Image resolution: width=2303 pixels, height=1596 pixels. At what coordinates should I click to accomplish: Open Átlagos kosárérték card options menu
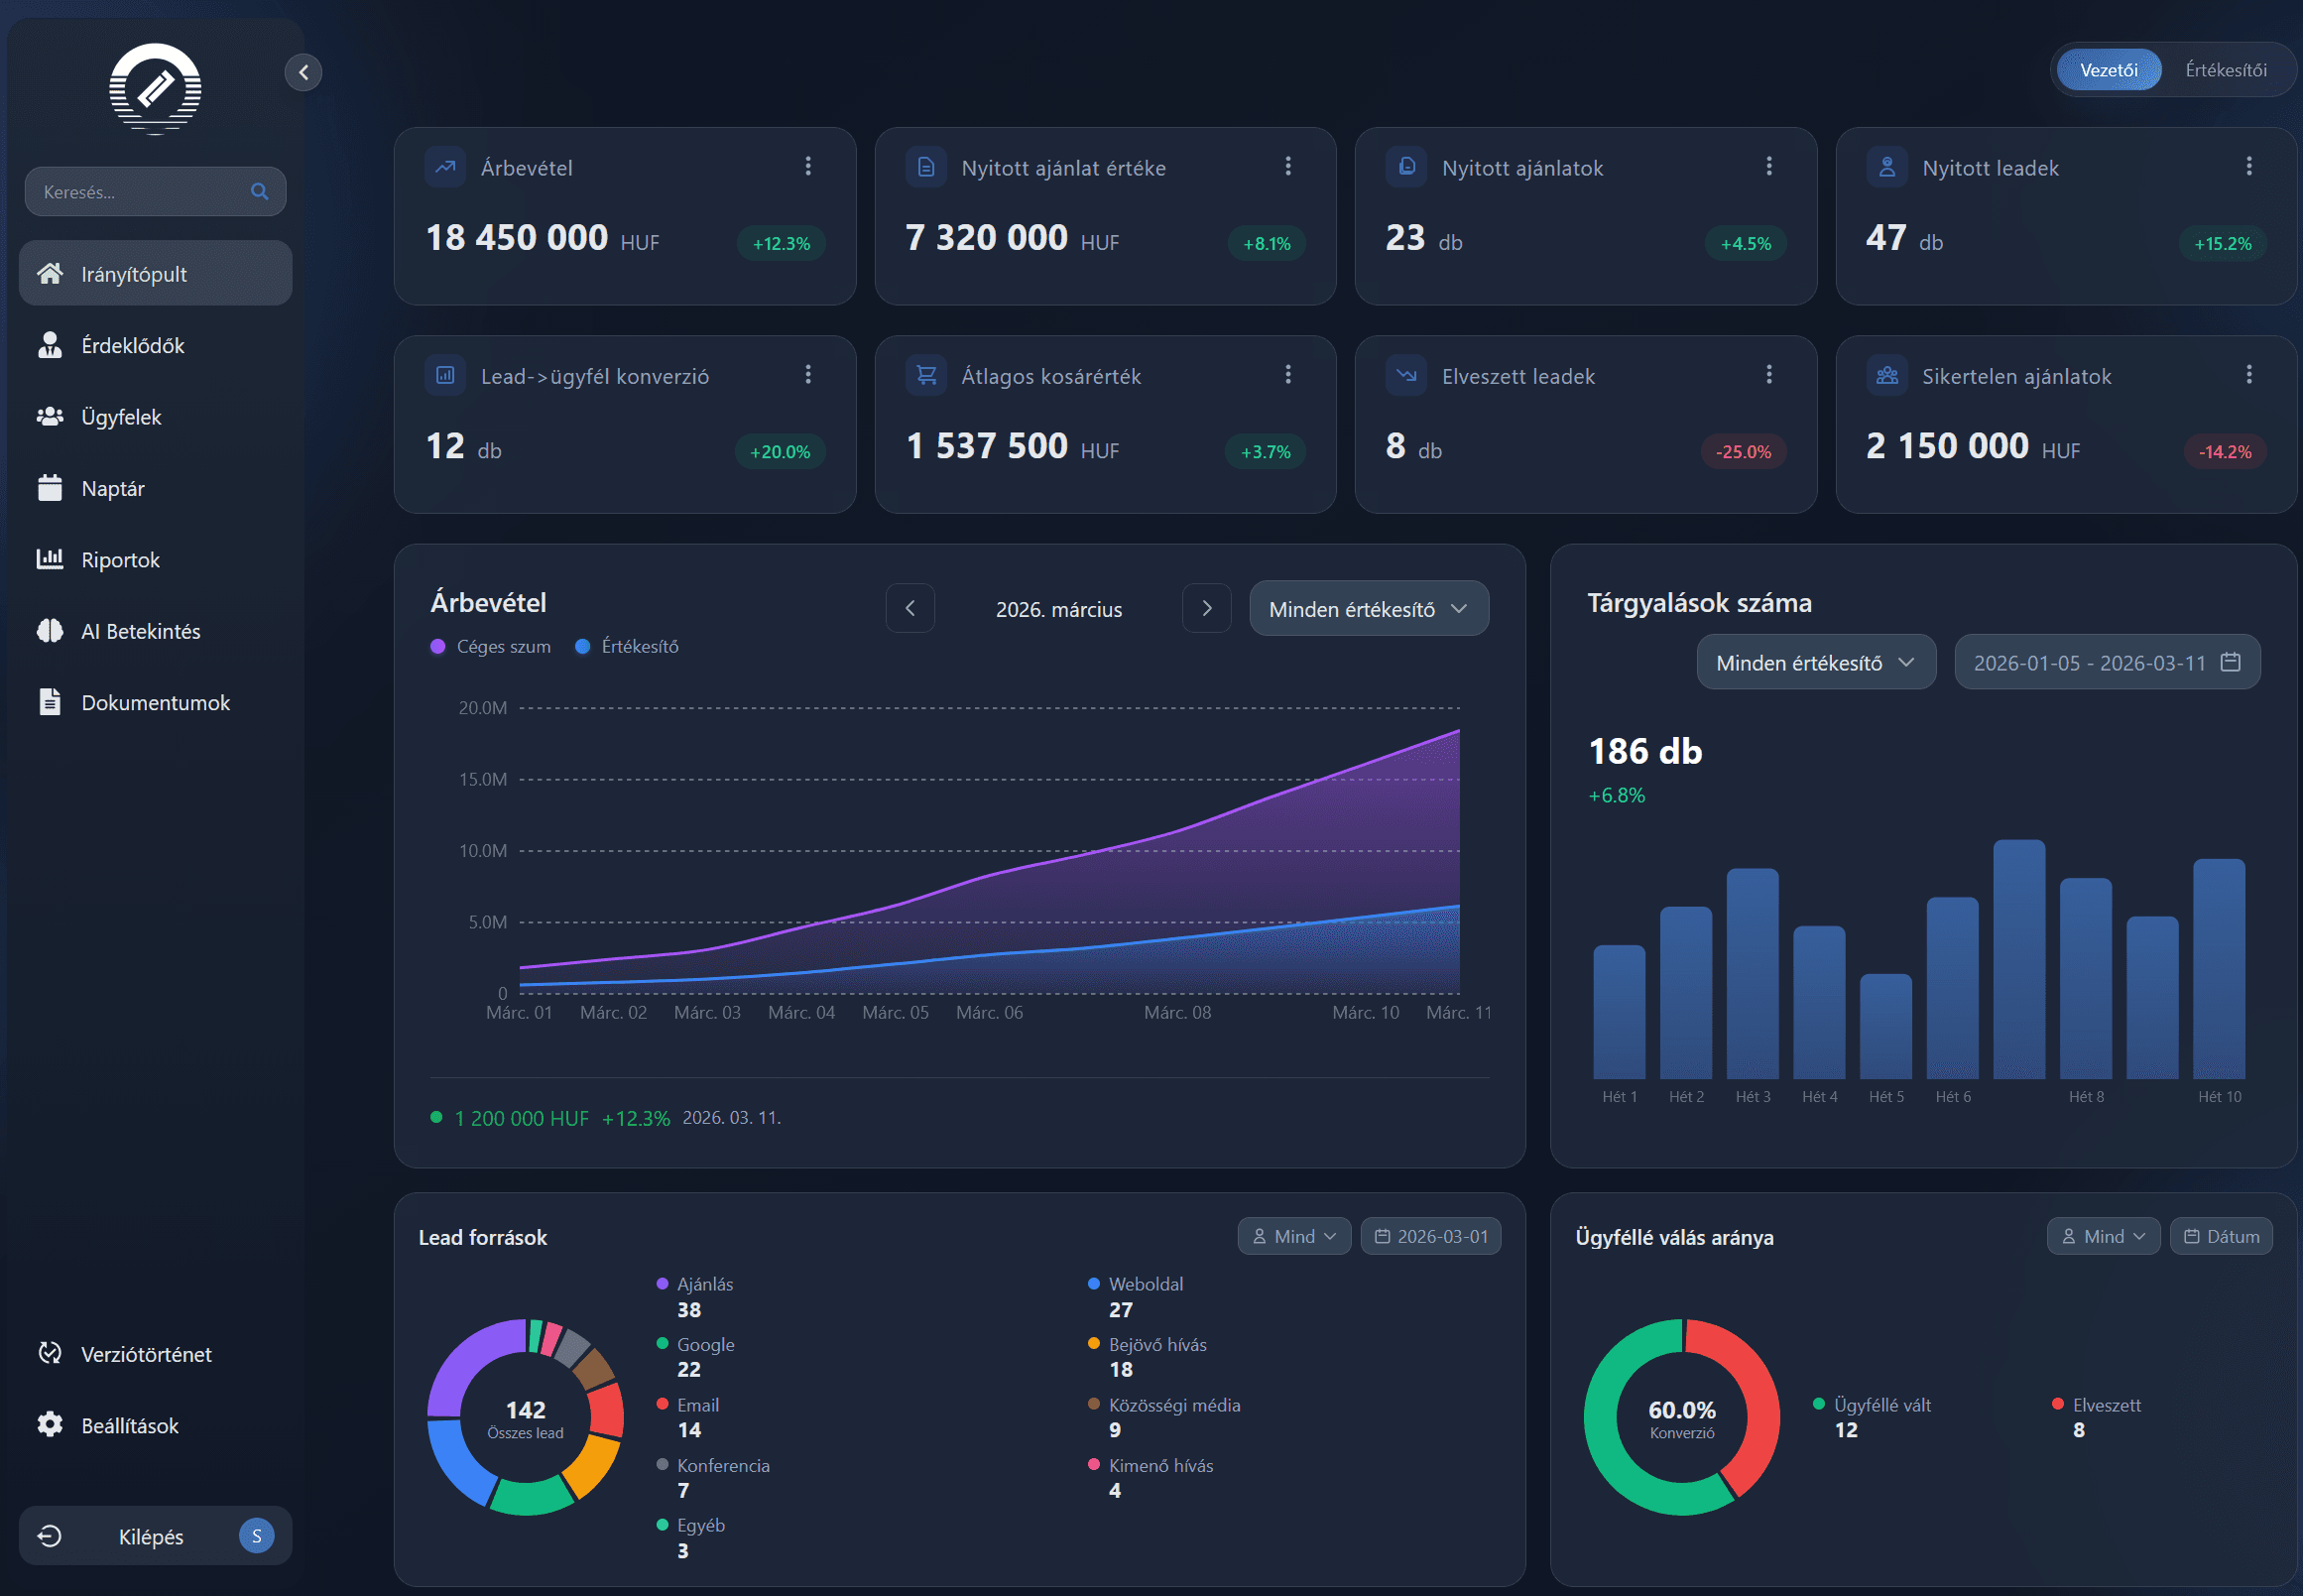1288,374
